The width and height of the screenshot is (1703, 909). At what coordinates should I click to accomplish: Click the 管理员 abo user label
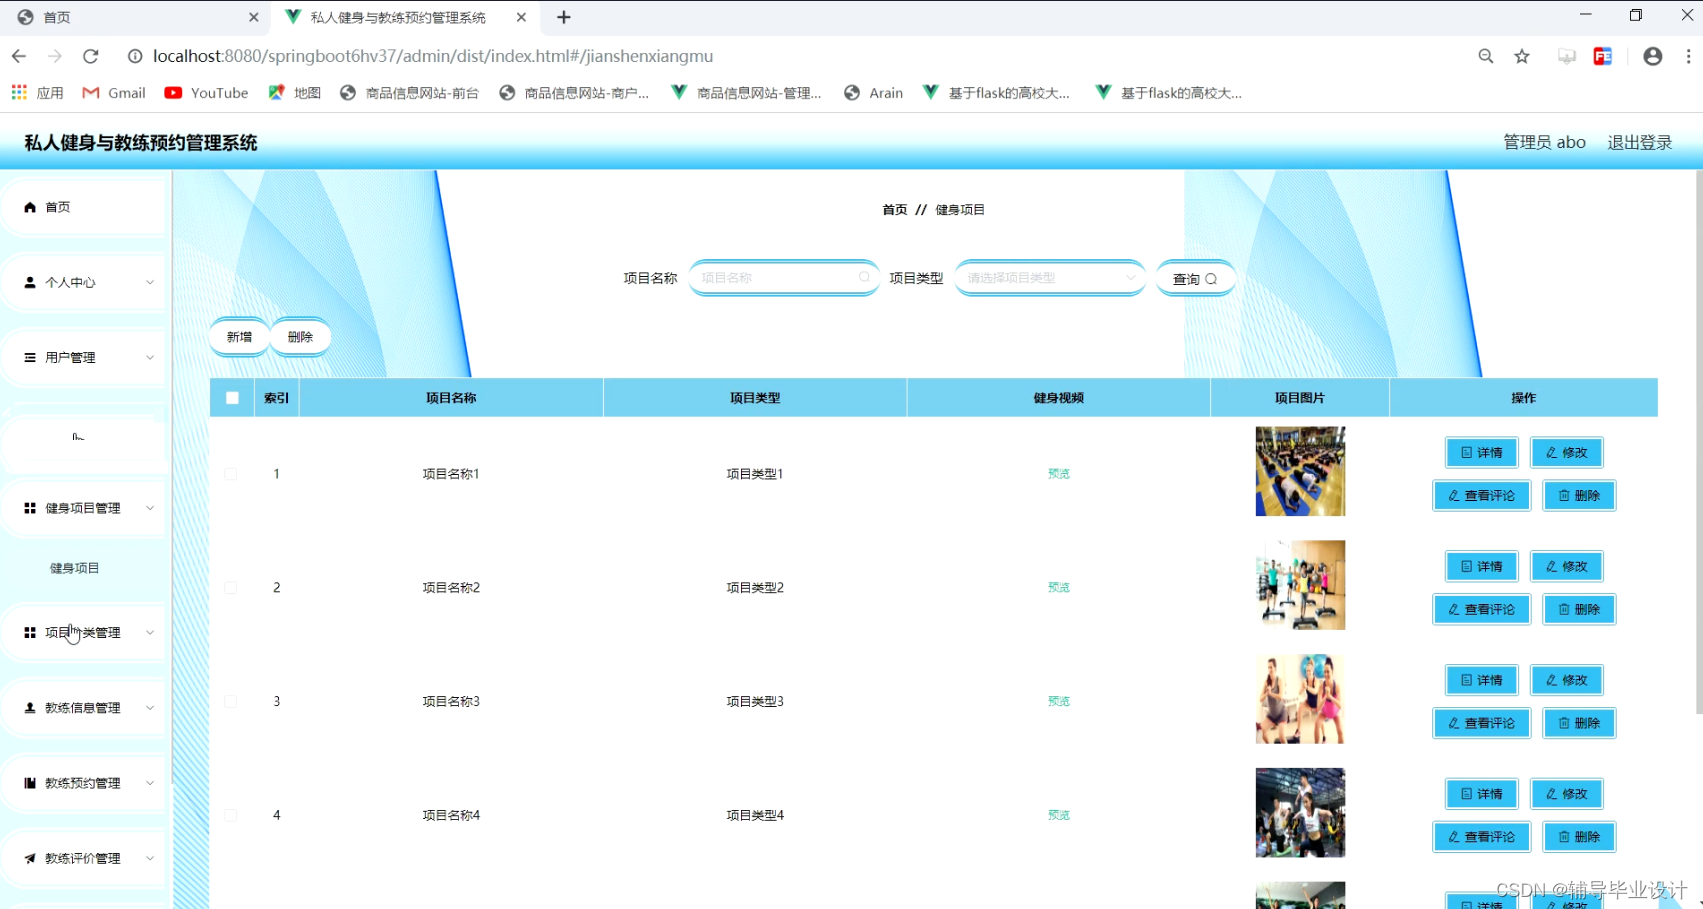1544,142
